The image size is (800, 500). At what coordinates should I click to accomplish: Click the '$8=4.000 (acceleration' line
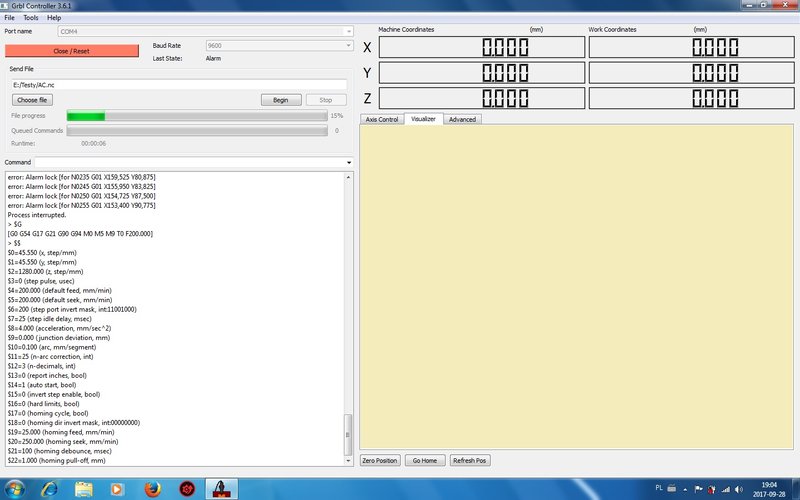point(59,328)
